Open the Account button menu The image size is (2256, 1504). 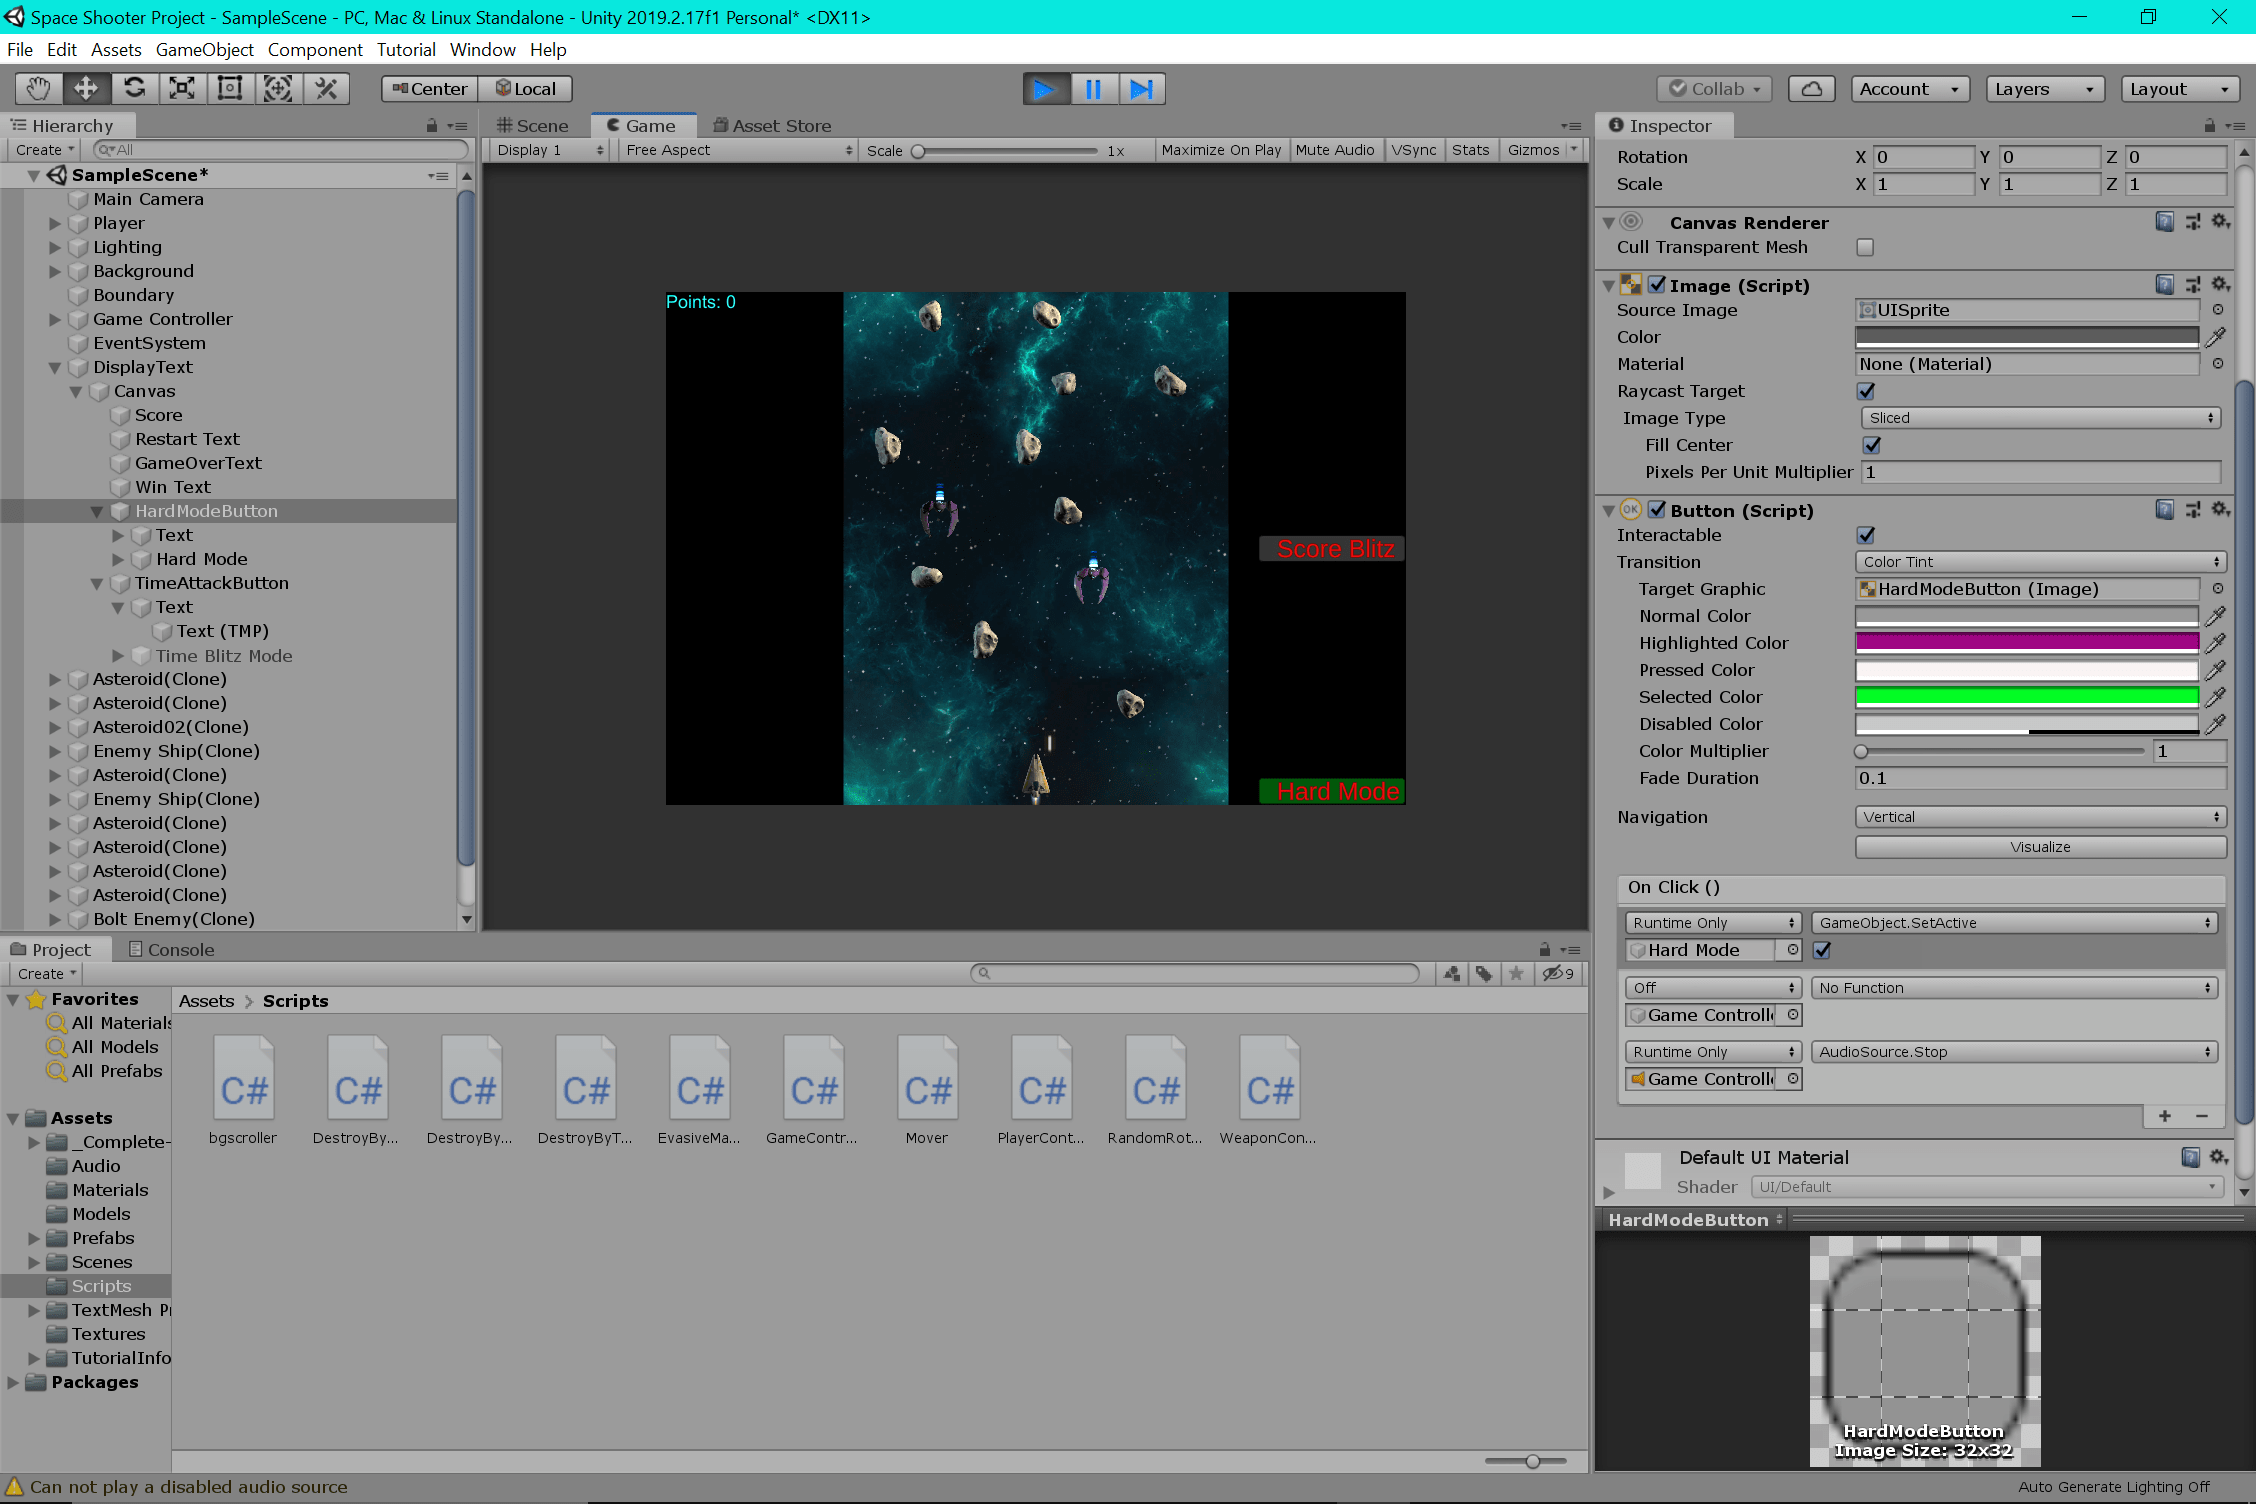click(x=1910, y=89)
